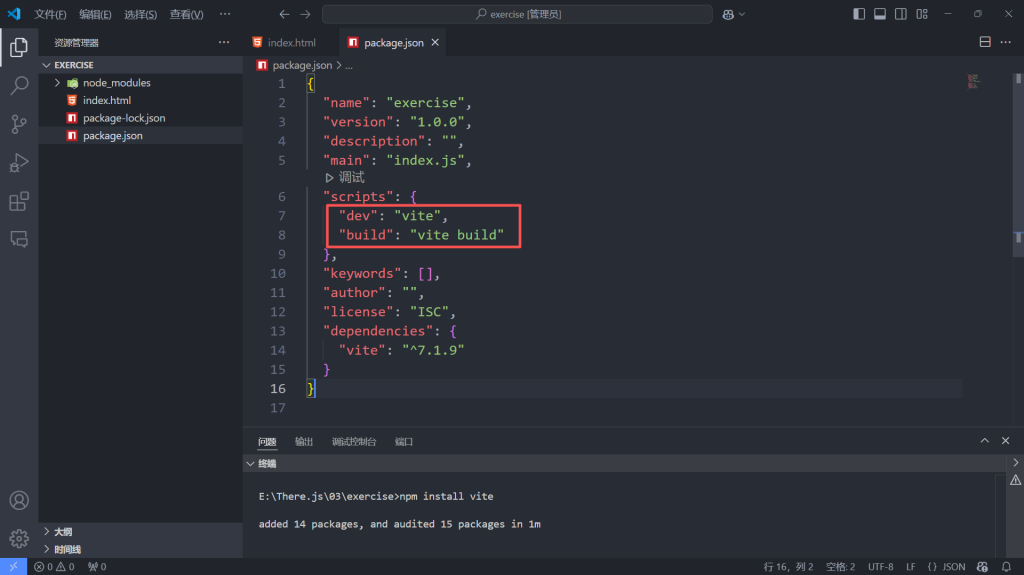Image resolution: width=1024 pixels, height=575 pixels.
Task: Click the Accounts icon in activity bar
Action: click(x=19, y=500)
